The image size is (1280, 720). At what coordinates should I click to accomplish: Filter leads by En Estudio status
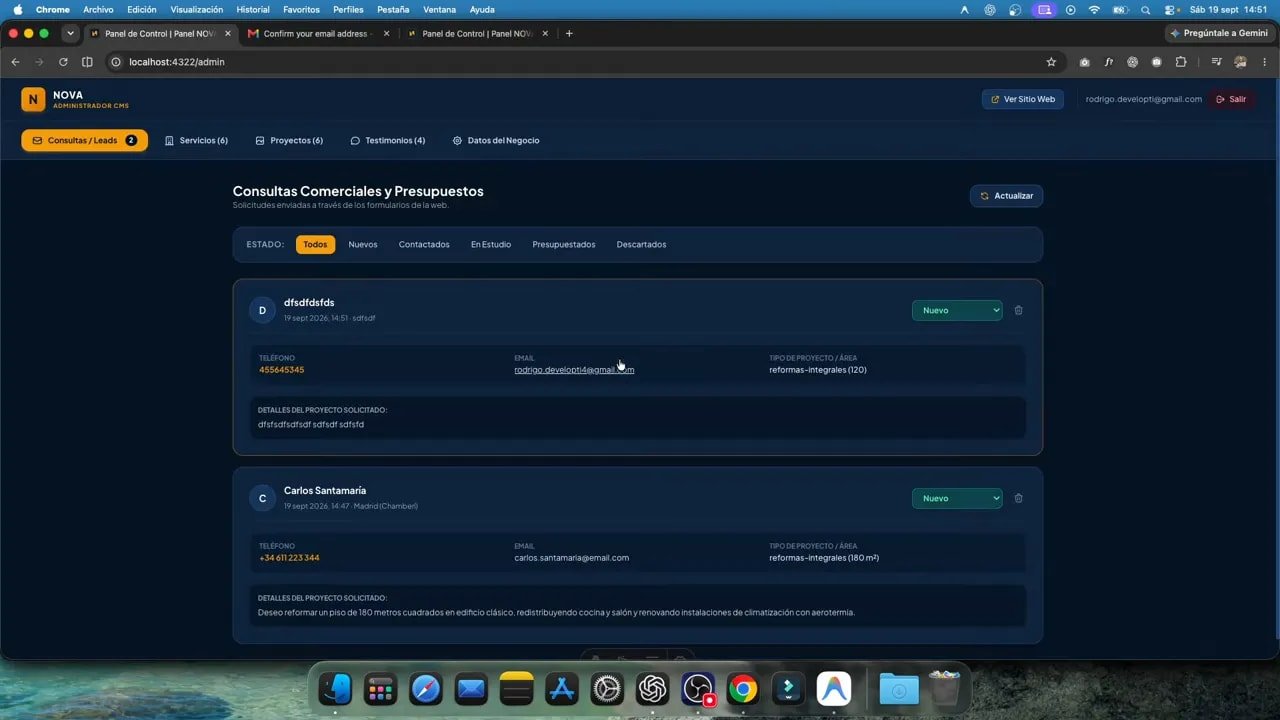click(491, 245)
